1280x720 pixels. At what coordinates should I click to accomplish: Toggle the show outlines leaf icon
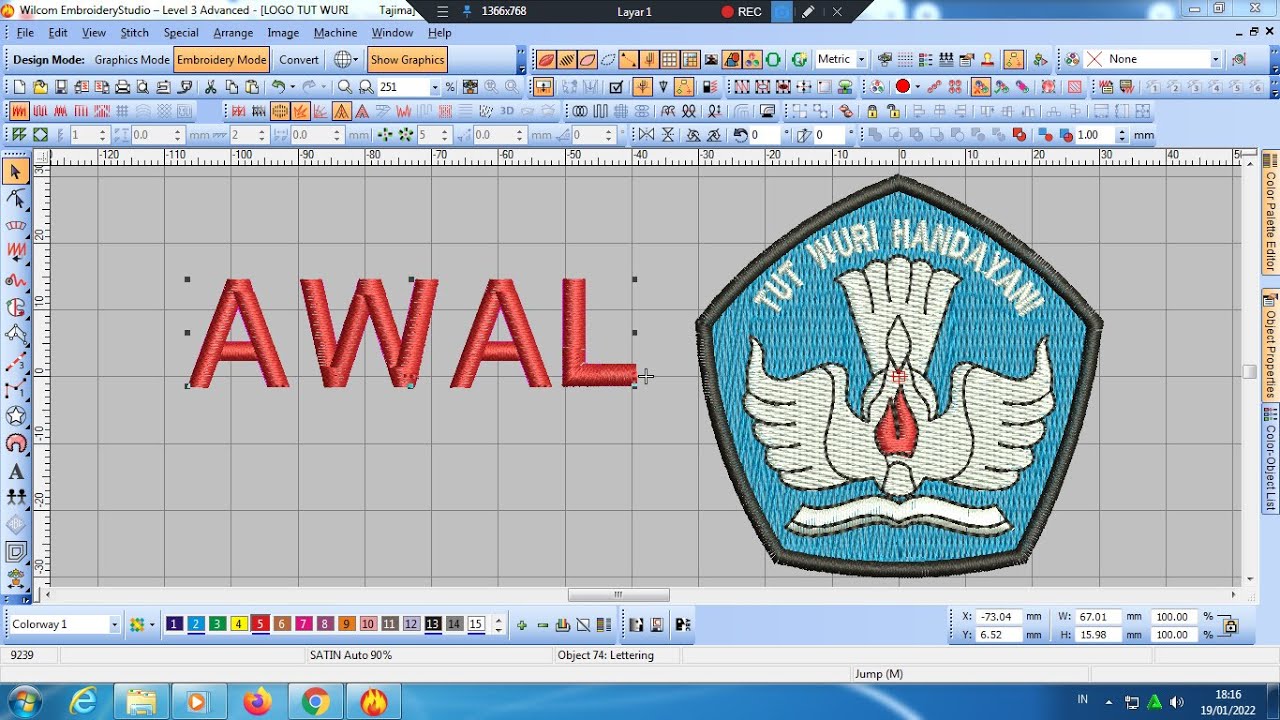(588, 59)
